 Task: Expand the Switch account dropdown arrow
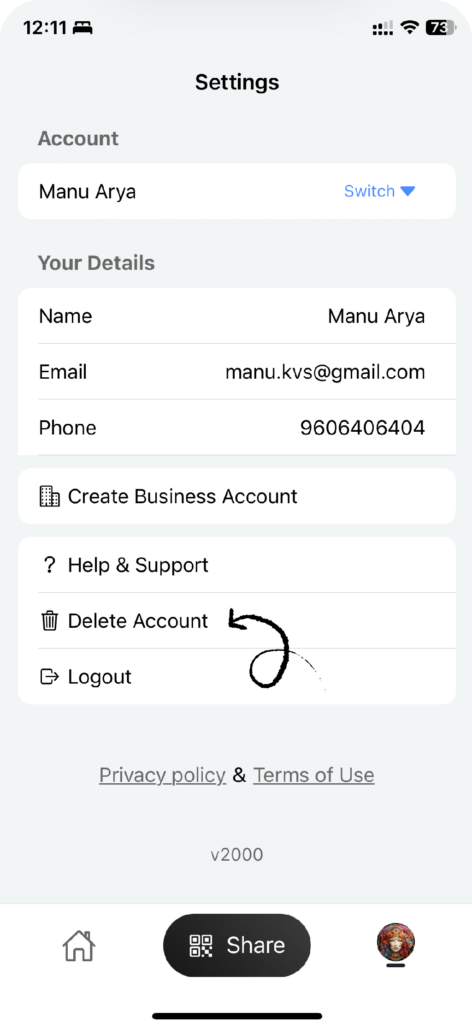coord(407,191)
